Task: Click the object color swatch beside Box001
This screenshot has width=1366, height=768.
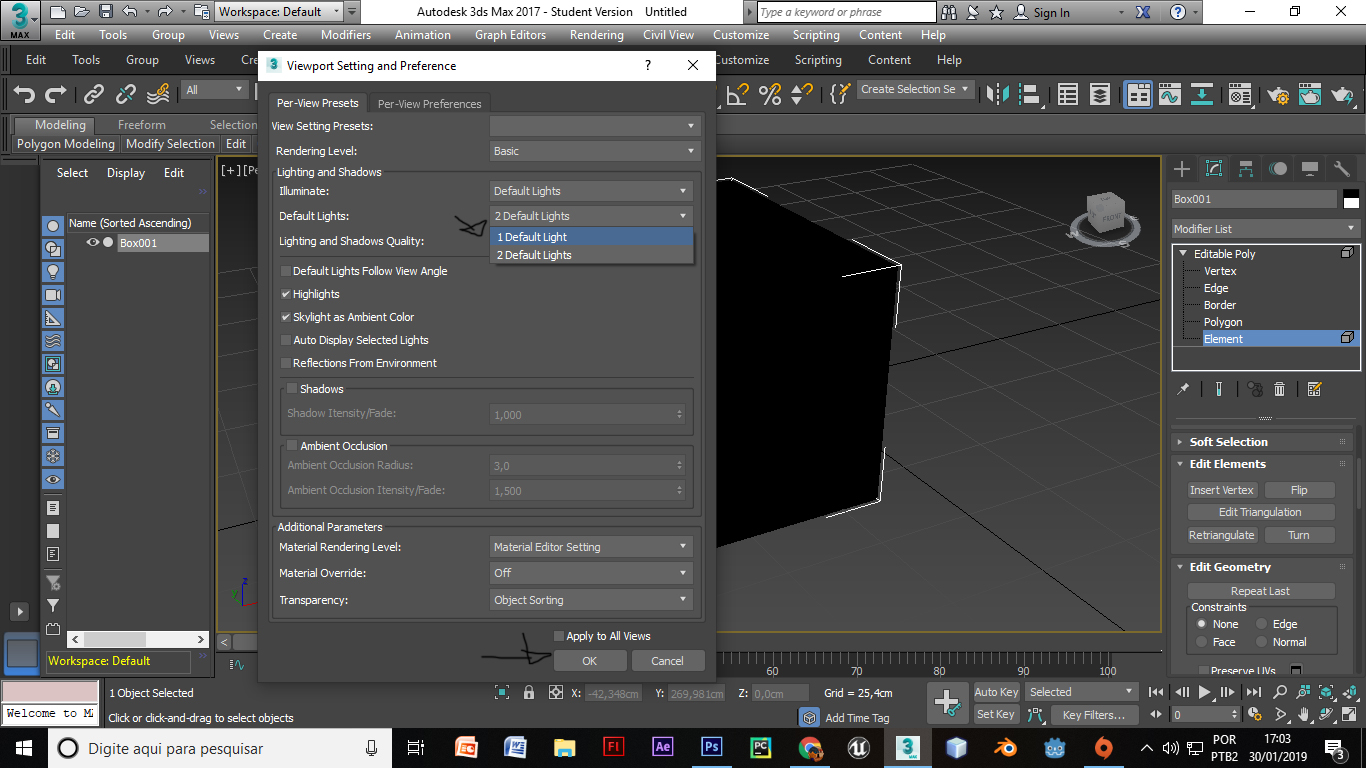Action: tap(1351, 199)
